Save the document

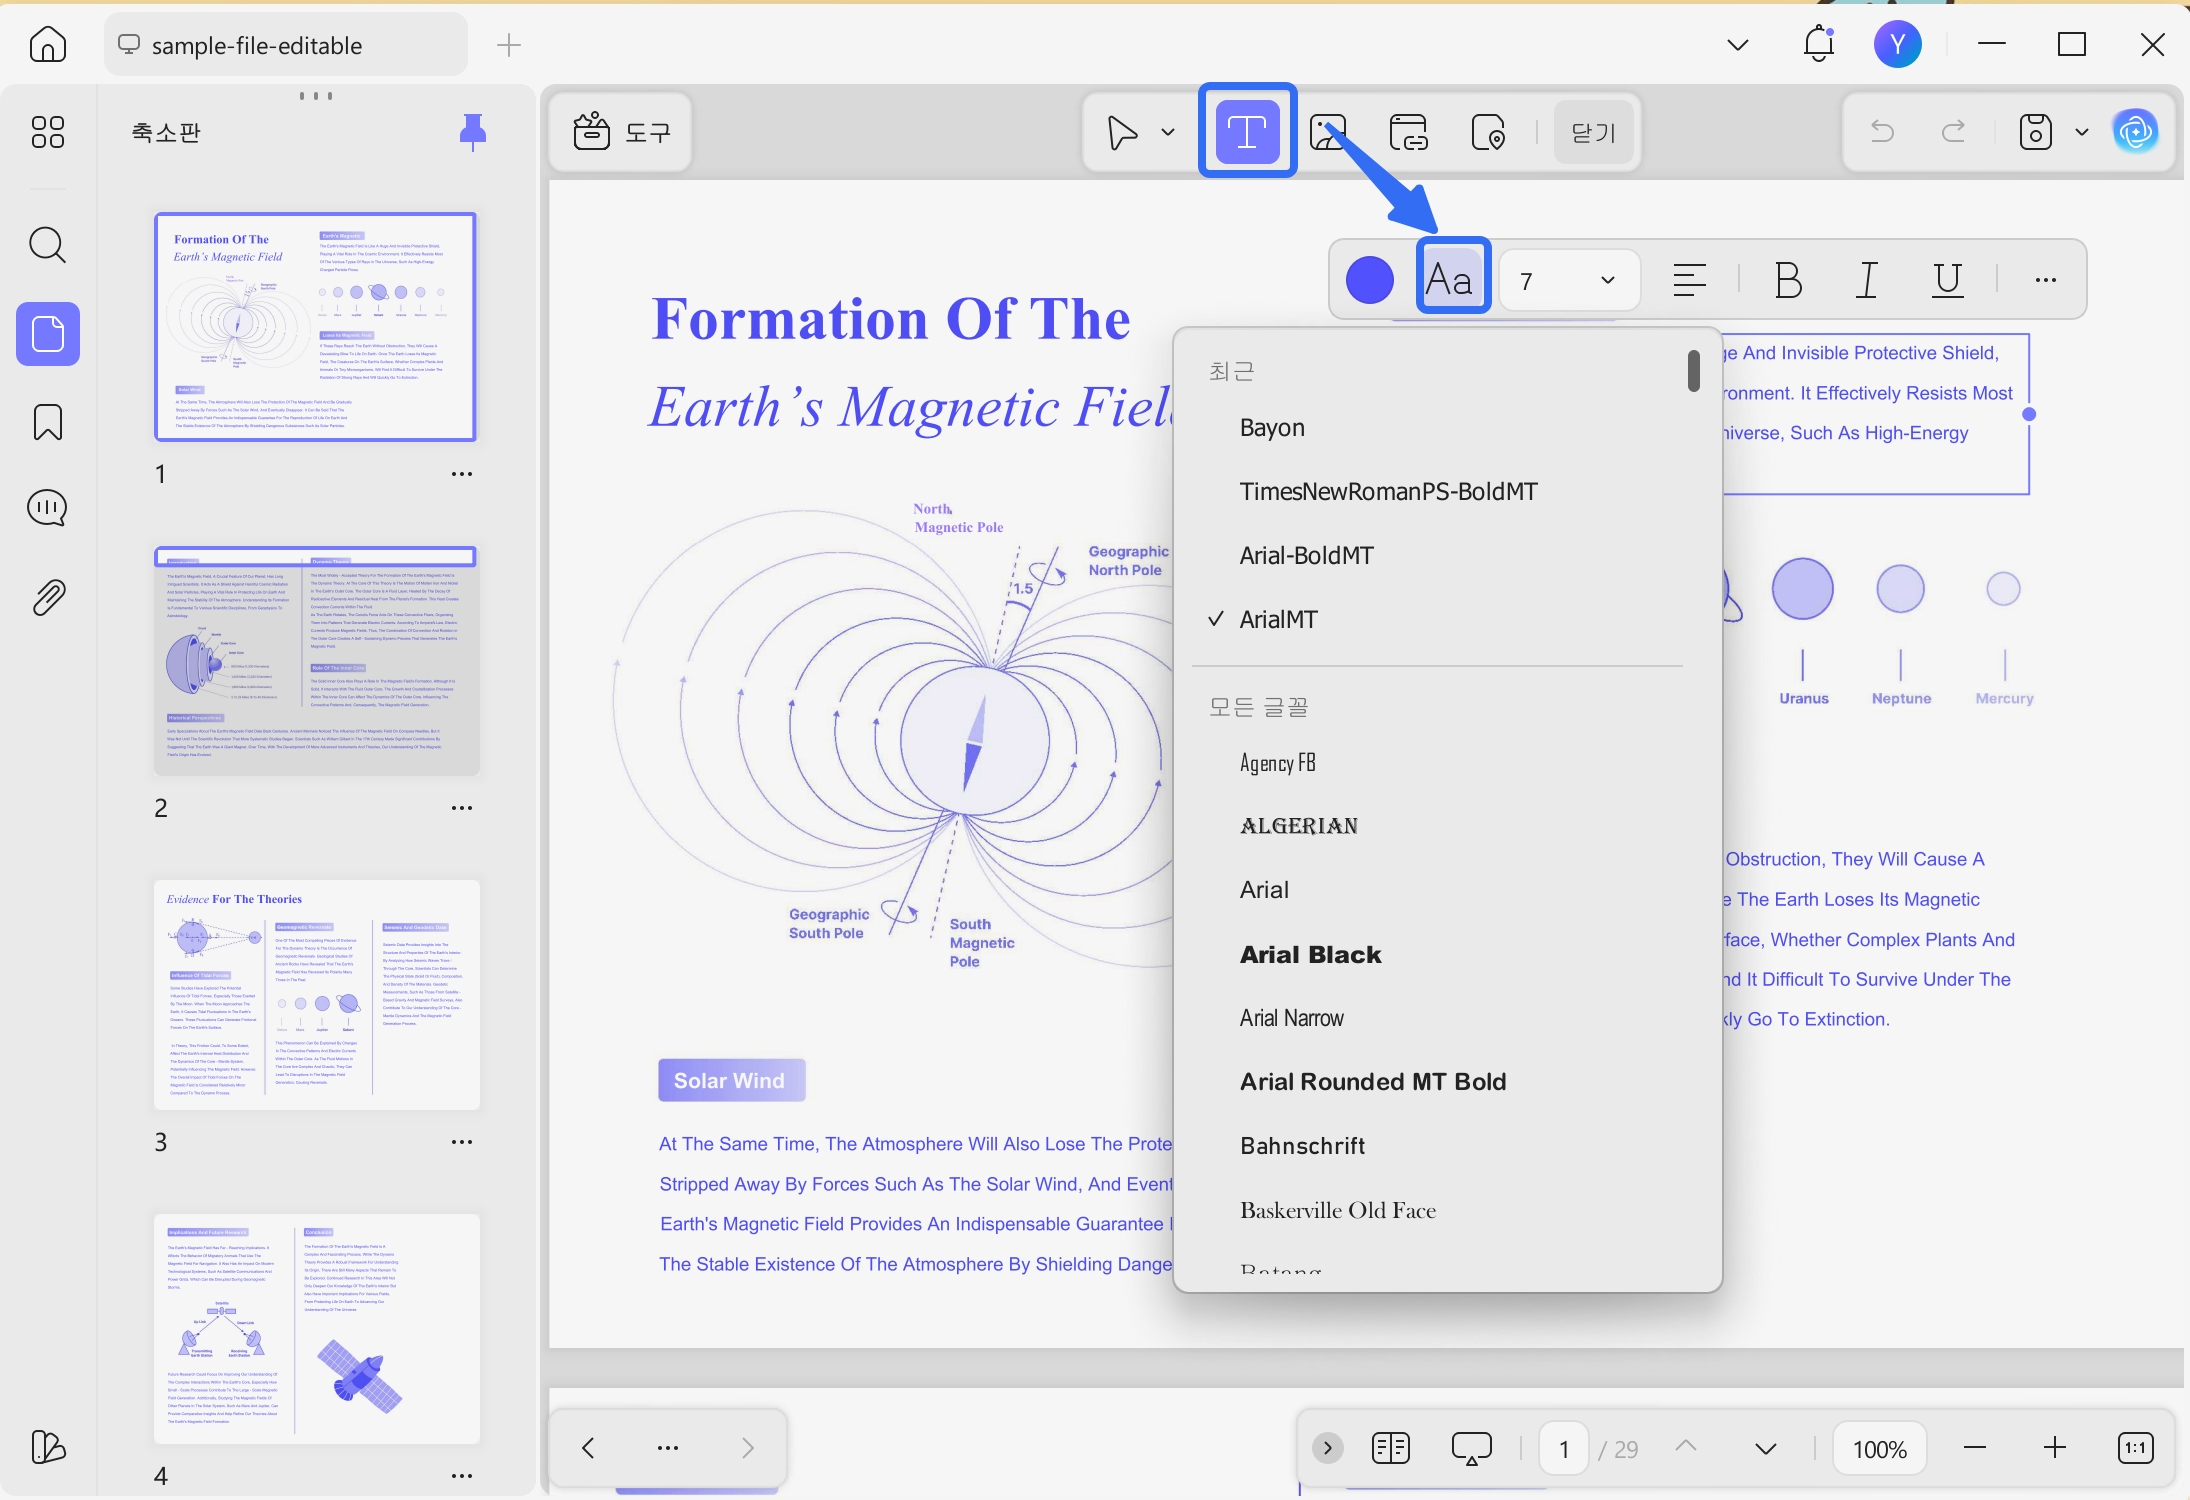tap(2036, 132)
